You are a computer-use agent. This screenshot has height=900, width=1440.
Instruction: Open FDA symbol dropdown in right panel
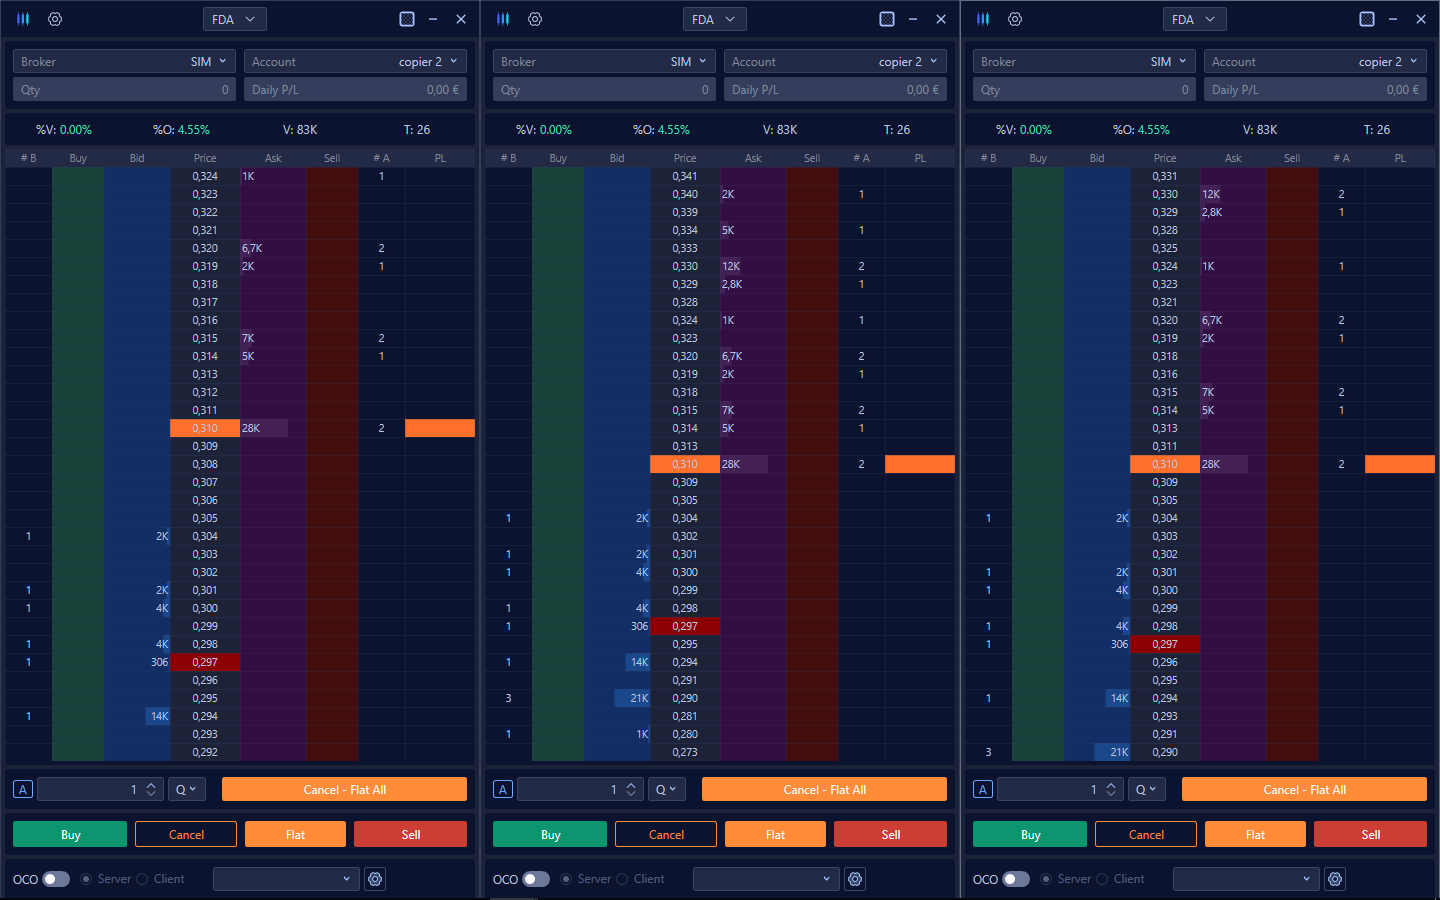click(1194, 19)
